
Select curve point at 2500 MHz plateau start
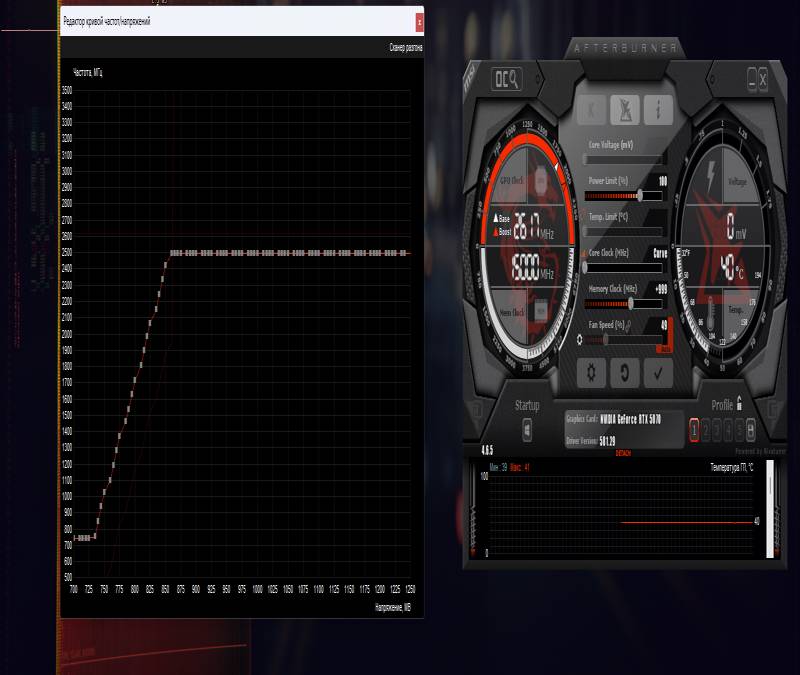click(172, 253)
